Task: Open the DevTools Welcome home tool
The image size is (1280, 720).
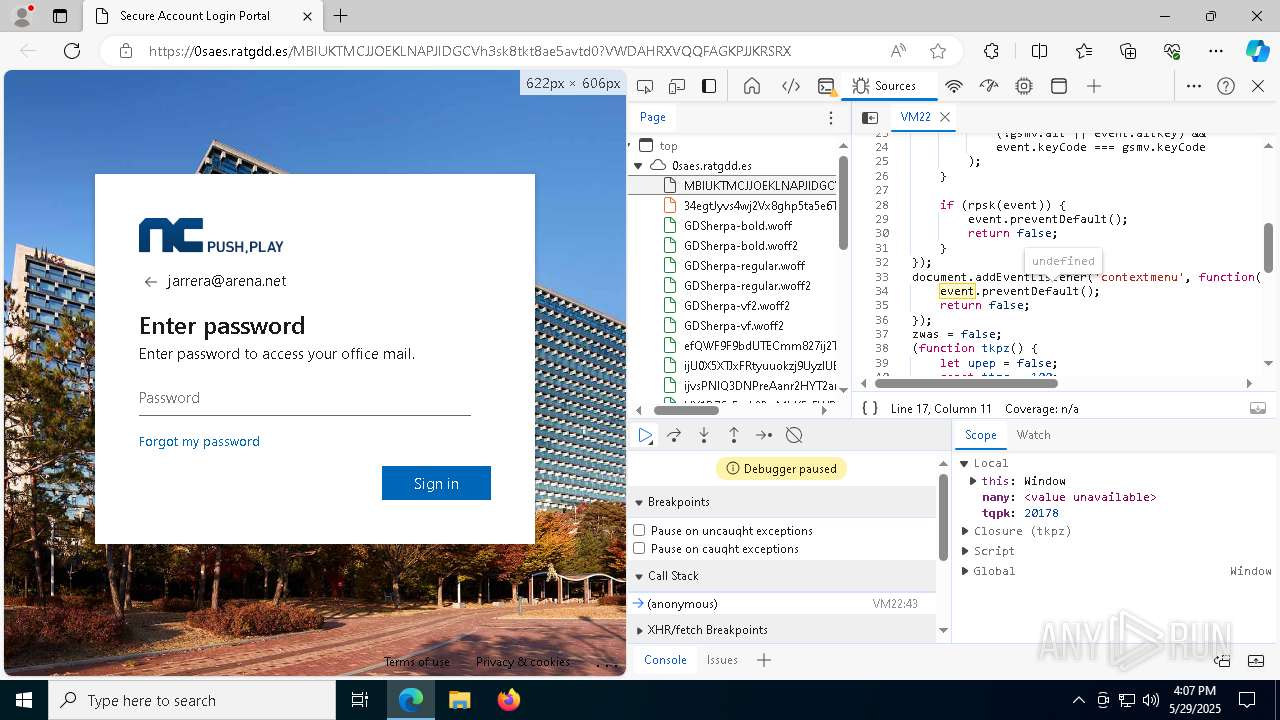Action: tap(752, 86)
